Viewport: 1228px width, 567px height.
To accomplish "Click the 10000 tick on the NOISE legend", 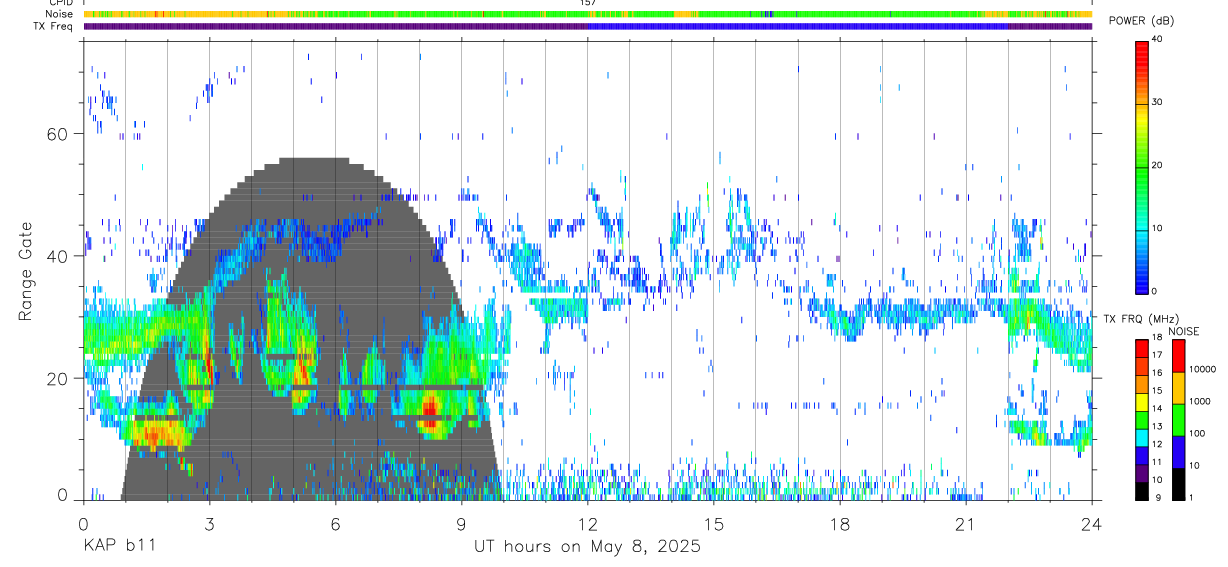I will coord(1202,370).
